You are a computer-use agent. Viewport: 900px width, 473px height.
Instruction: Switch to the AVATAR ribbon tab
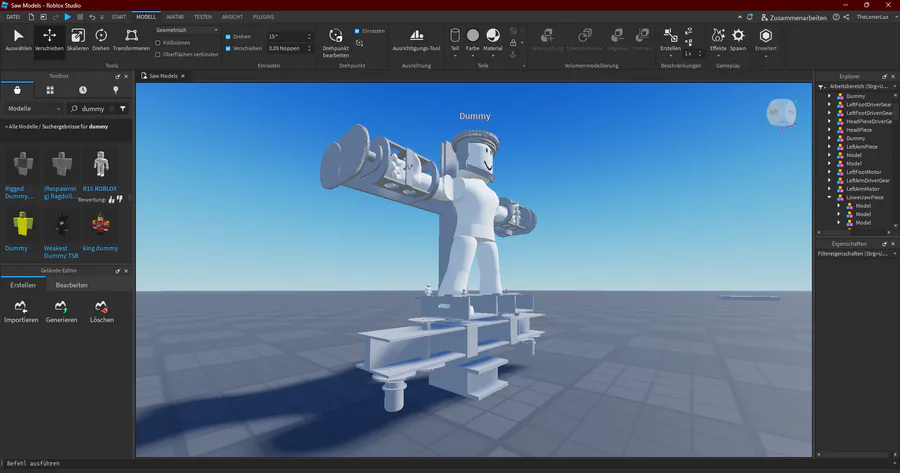click(175, 17)
